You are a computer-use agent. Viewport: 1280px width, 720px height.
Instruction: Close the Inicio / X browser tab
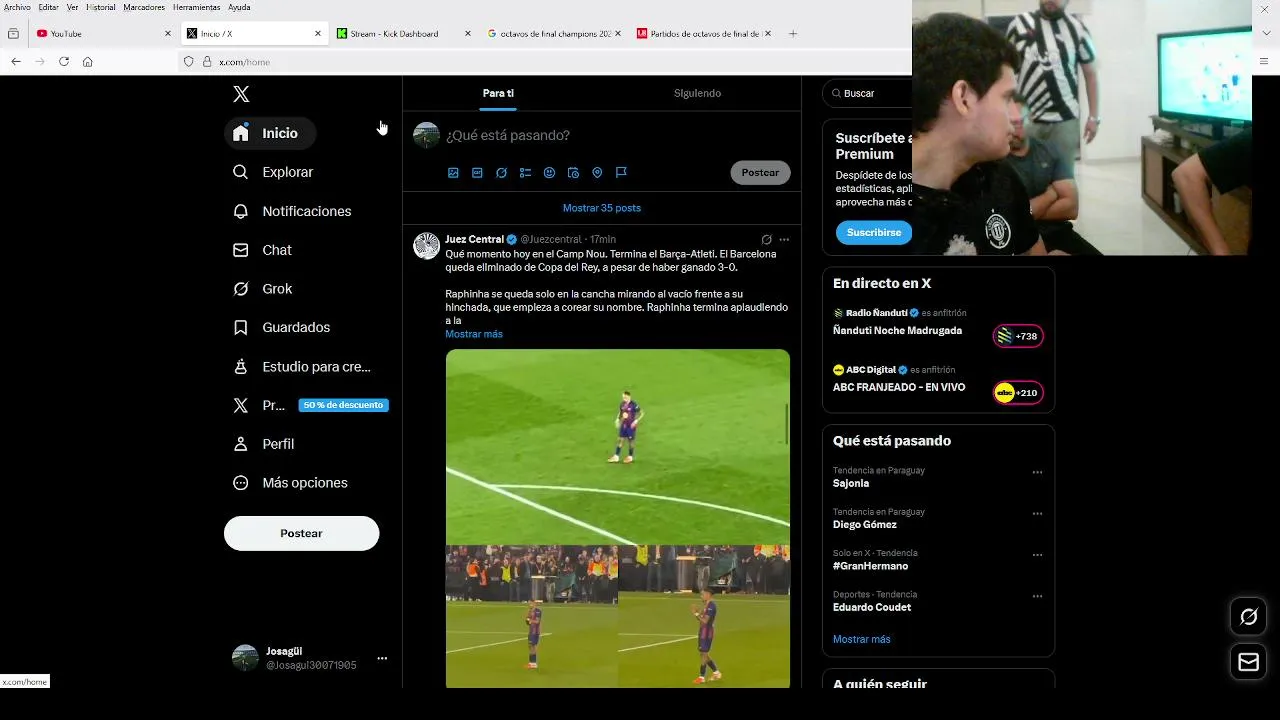(318, 33)
